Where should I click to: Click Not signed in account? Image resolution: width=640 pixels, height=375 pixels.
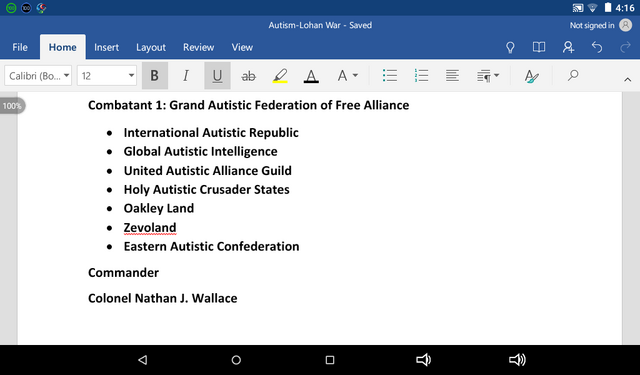coord(592,25)
